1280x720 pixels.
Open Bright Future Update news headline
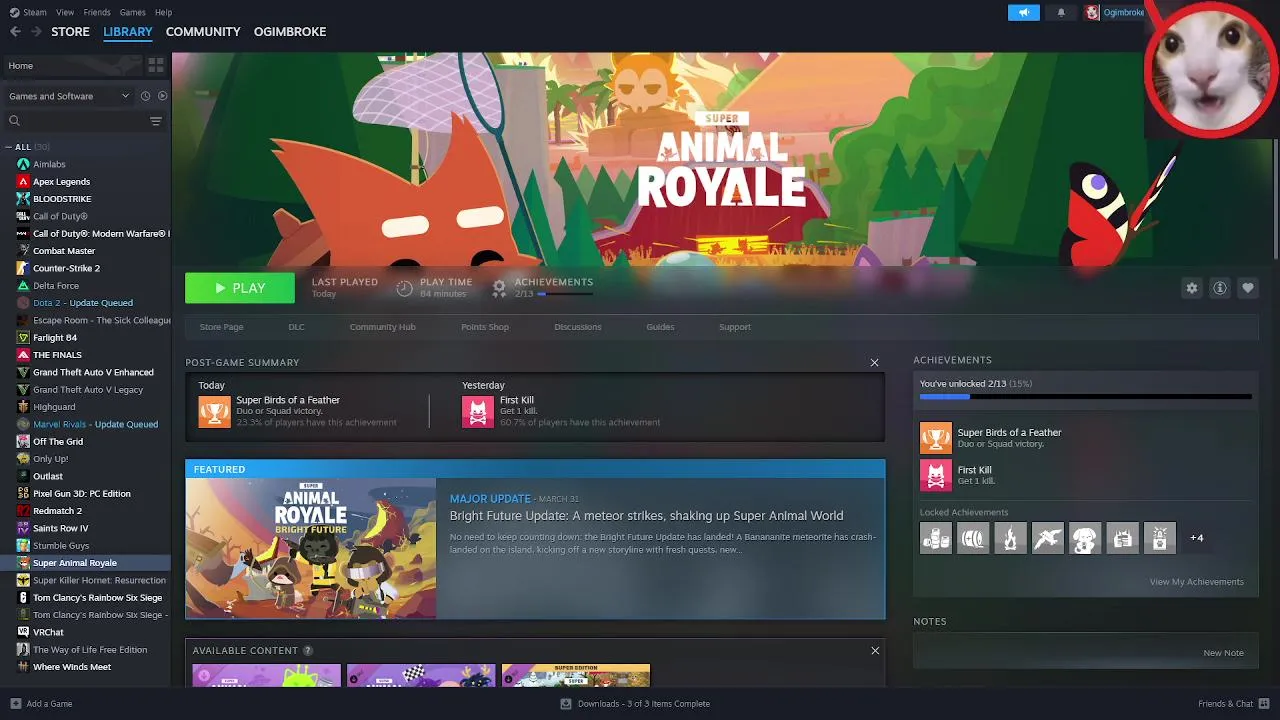click(x=646, y=516)
